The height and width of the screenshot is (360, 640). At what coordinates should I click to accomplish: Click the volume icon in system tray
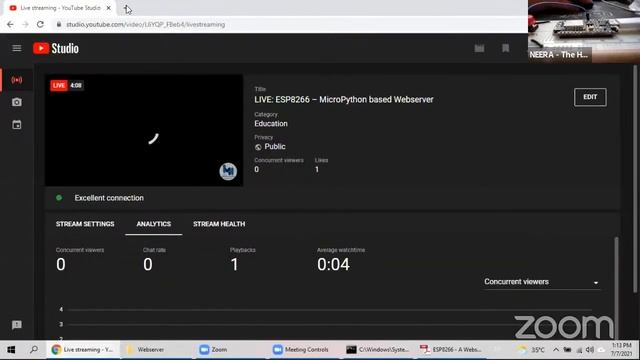point(590,350)
